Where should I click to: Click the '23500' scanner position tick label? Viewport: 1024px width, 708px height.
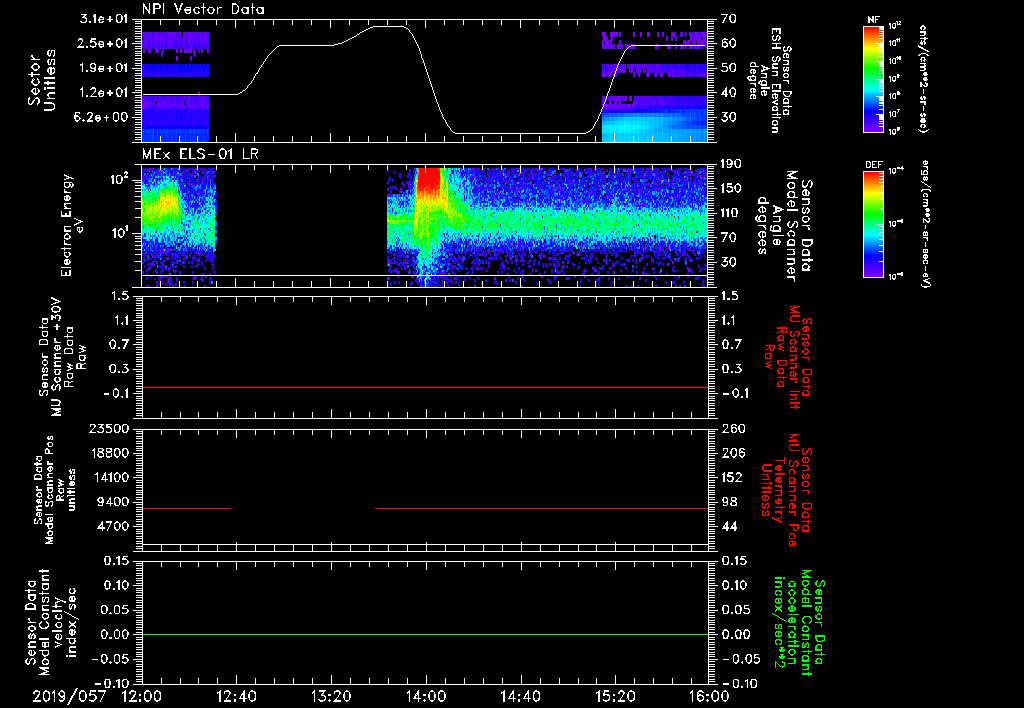(x=109, y=429)
